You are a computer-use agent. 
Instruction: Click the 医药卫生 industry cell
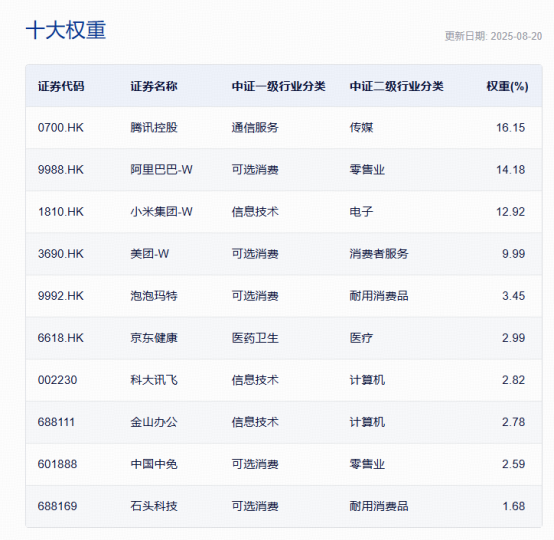pyautogui.click(x=255, y=338)
